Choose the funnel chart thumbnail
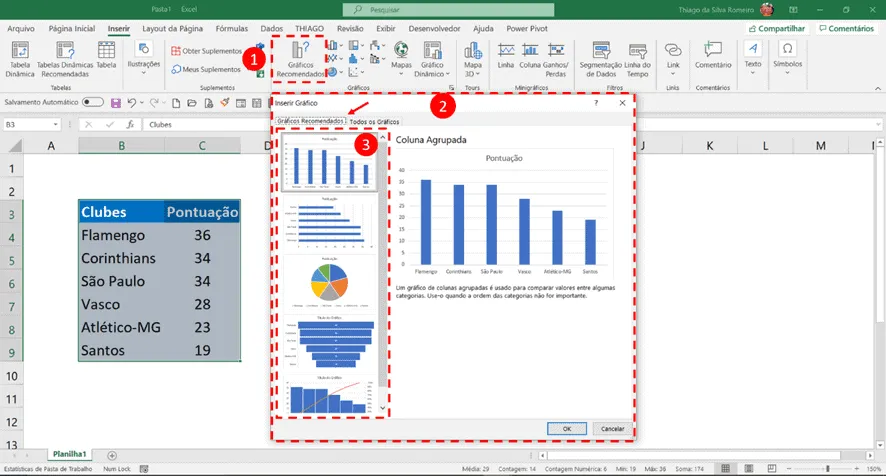The image size is (886, 476). point(329,342)
